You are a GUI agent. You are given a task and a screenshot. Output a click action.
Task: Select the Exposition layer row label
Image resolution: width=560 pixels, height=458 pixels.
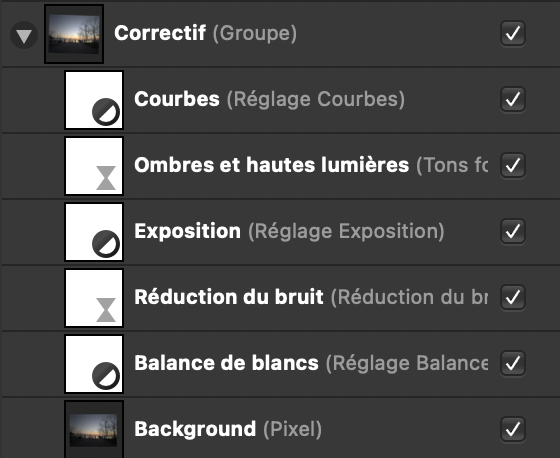(188, 231)
